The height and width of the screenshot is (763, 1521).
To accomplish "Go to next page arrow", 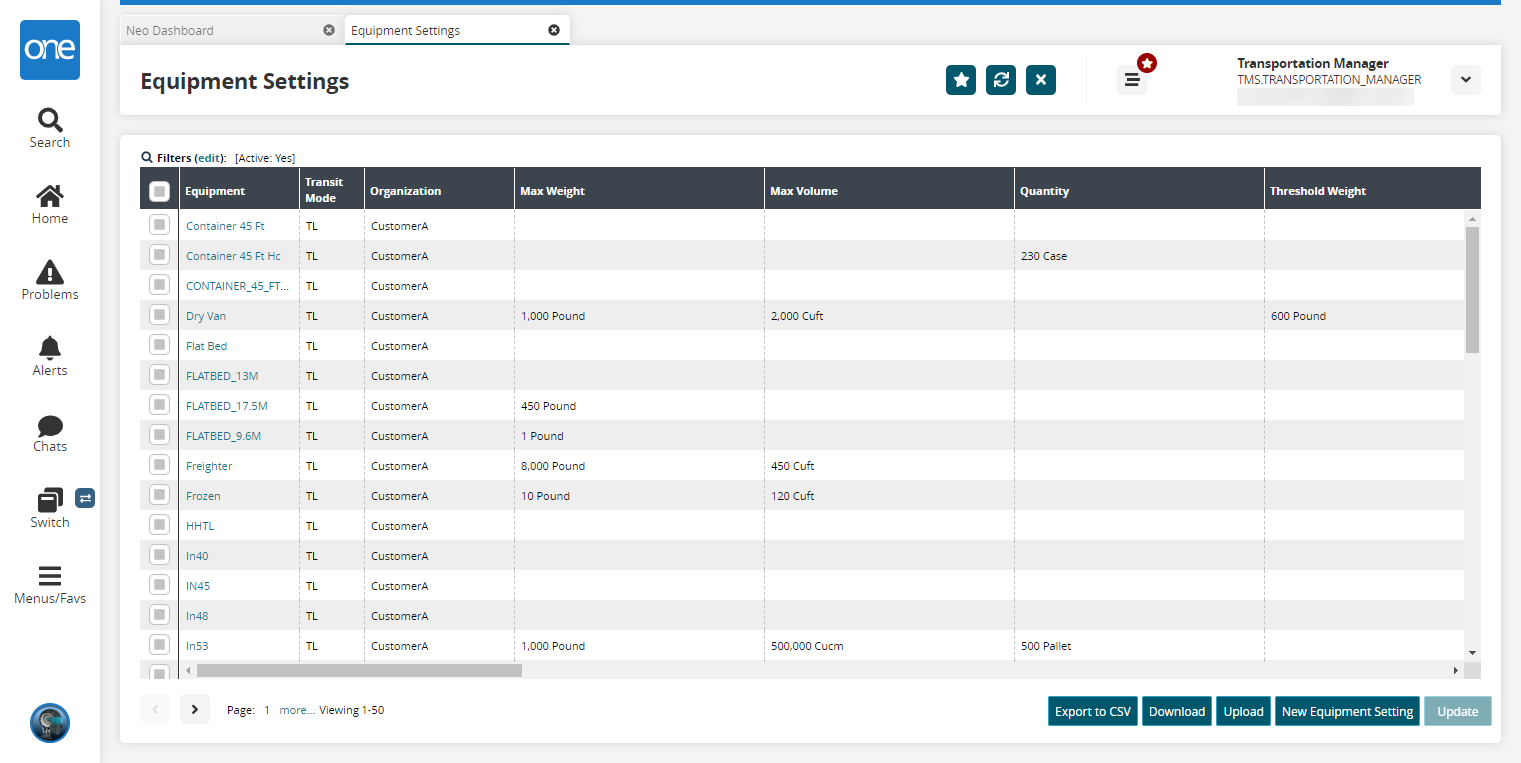I will (195, 710).
